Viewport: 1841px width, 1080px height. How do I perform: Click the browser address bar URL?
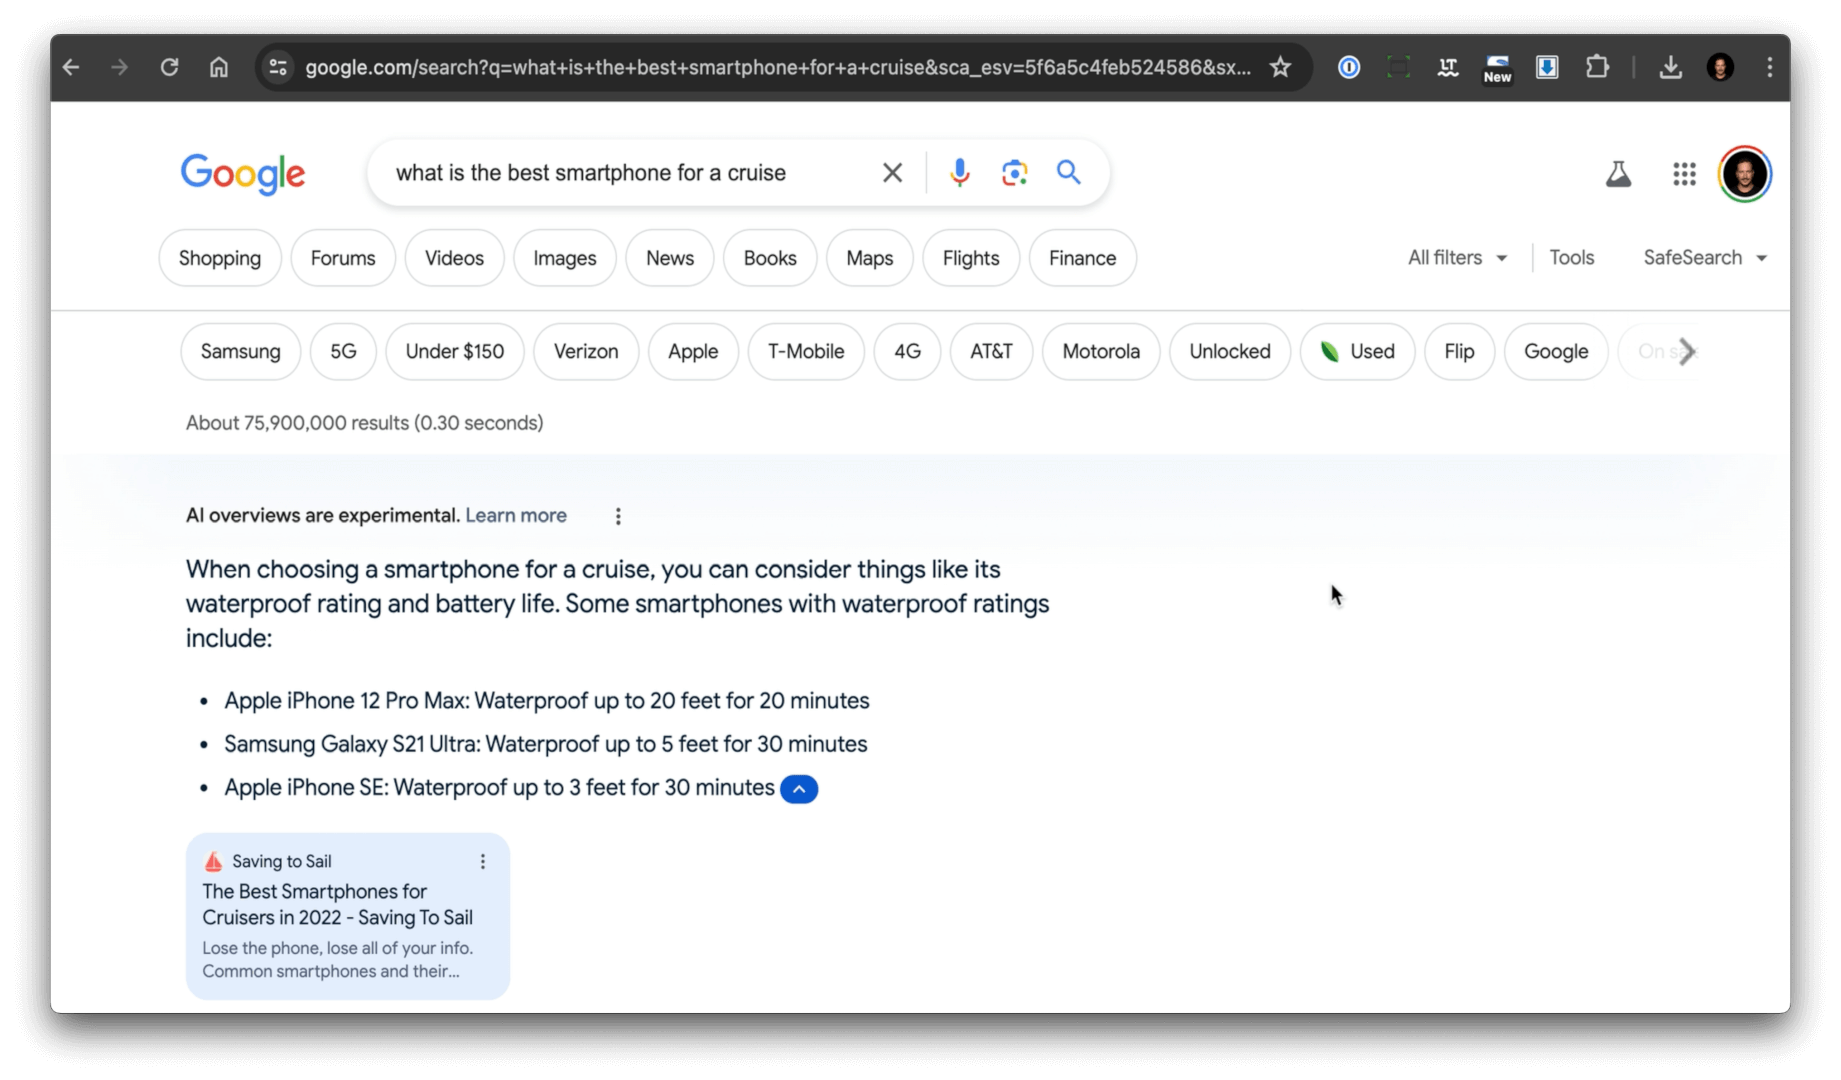coord(778,67)
